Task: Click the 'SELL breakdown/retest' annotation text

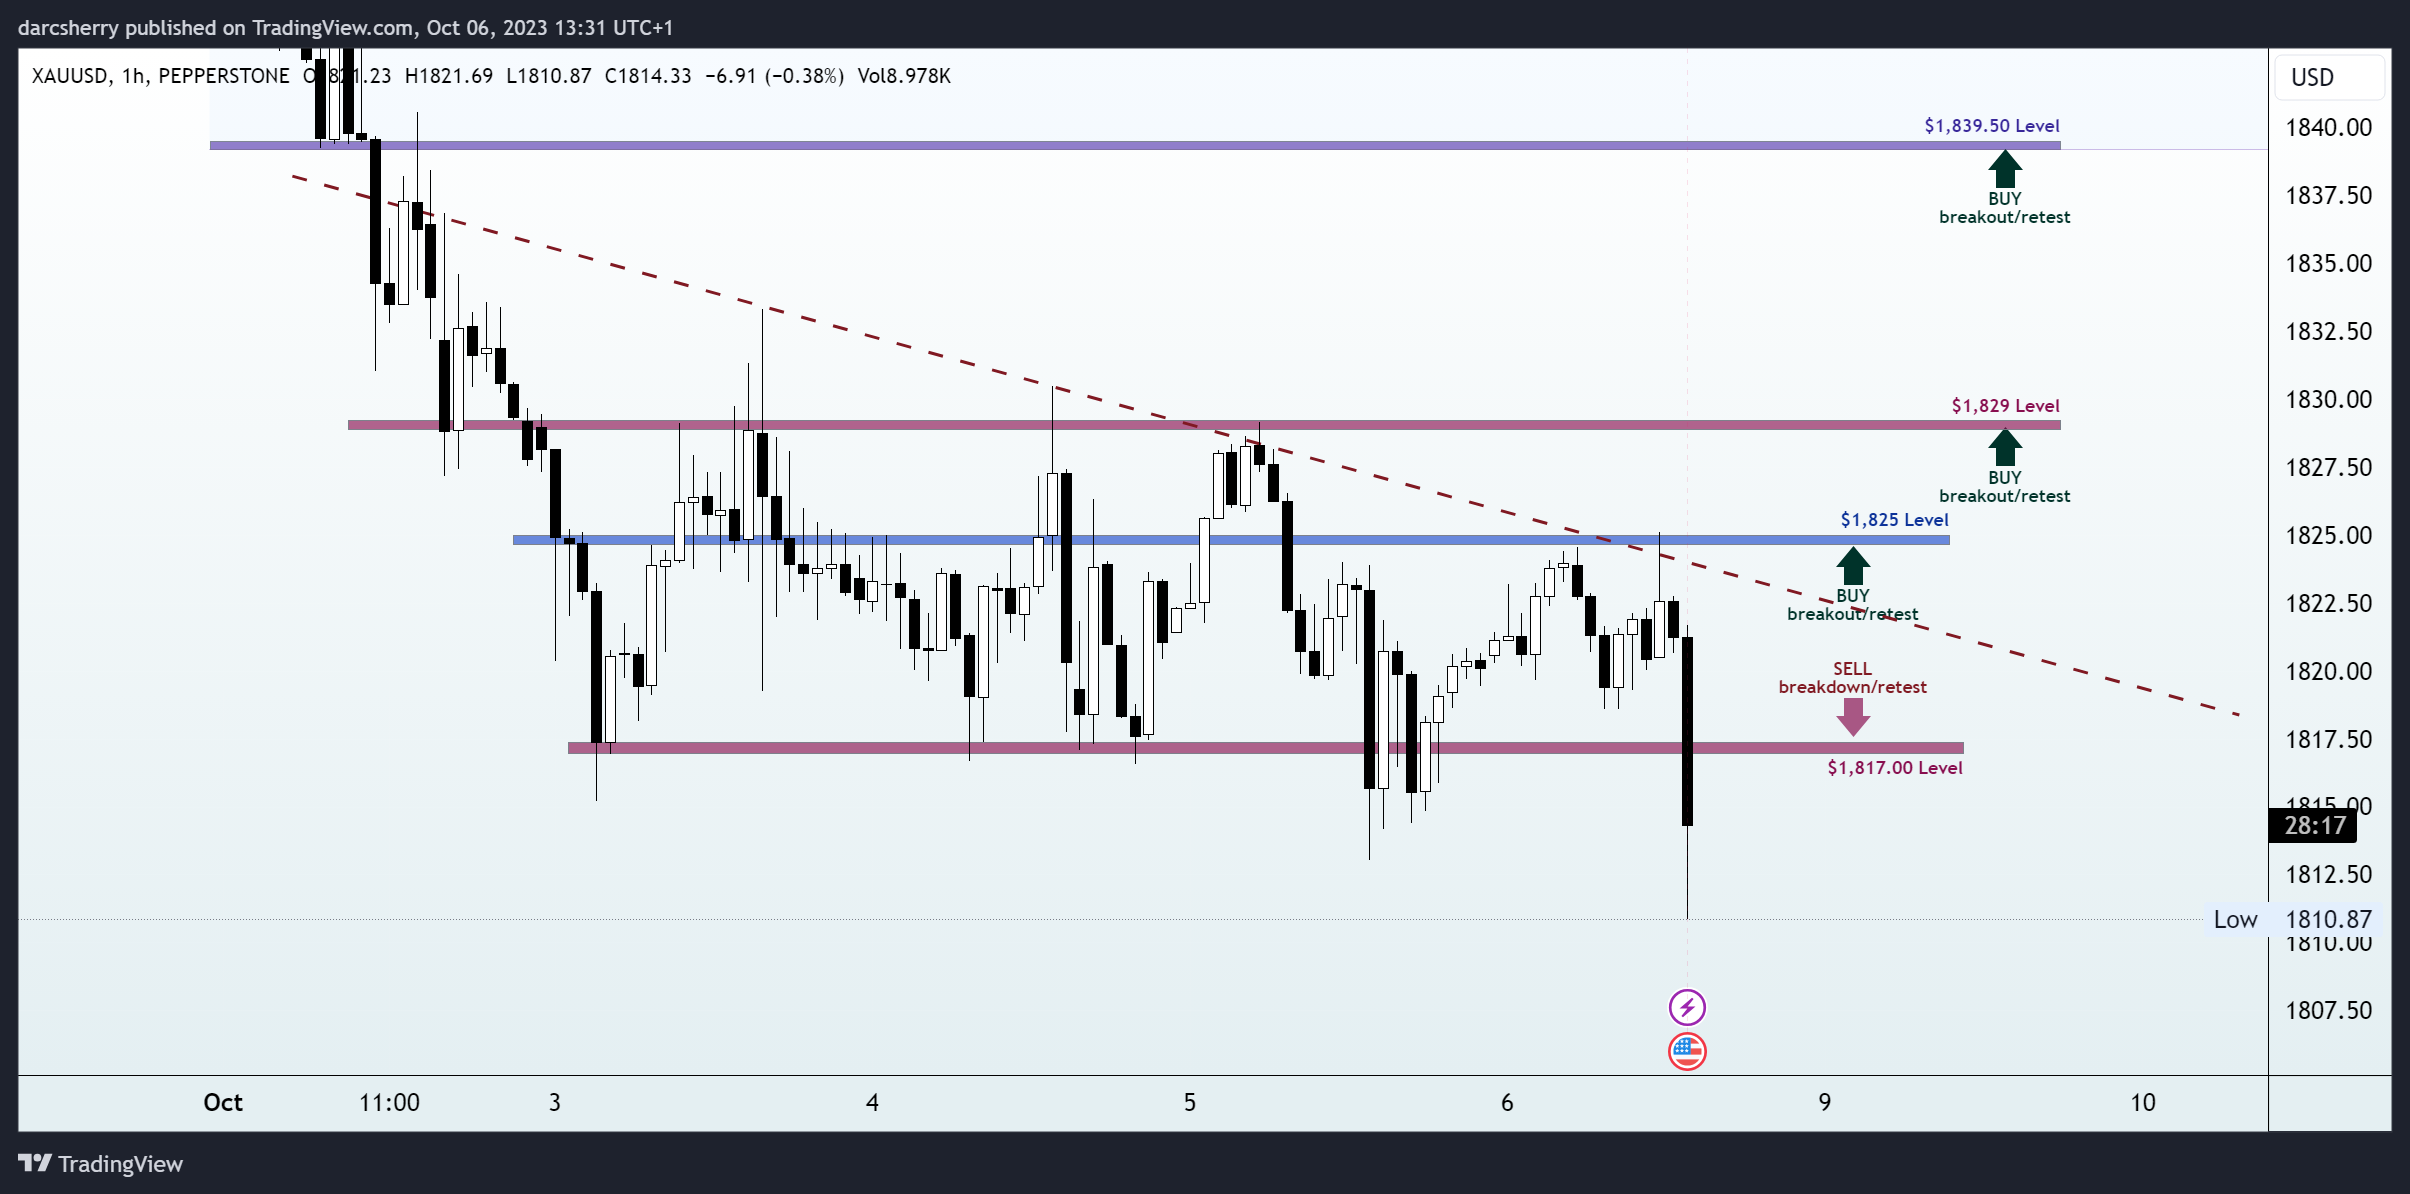Action: point(1852,678)
